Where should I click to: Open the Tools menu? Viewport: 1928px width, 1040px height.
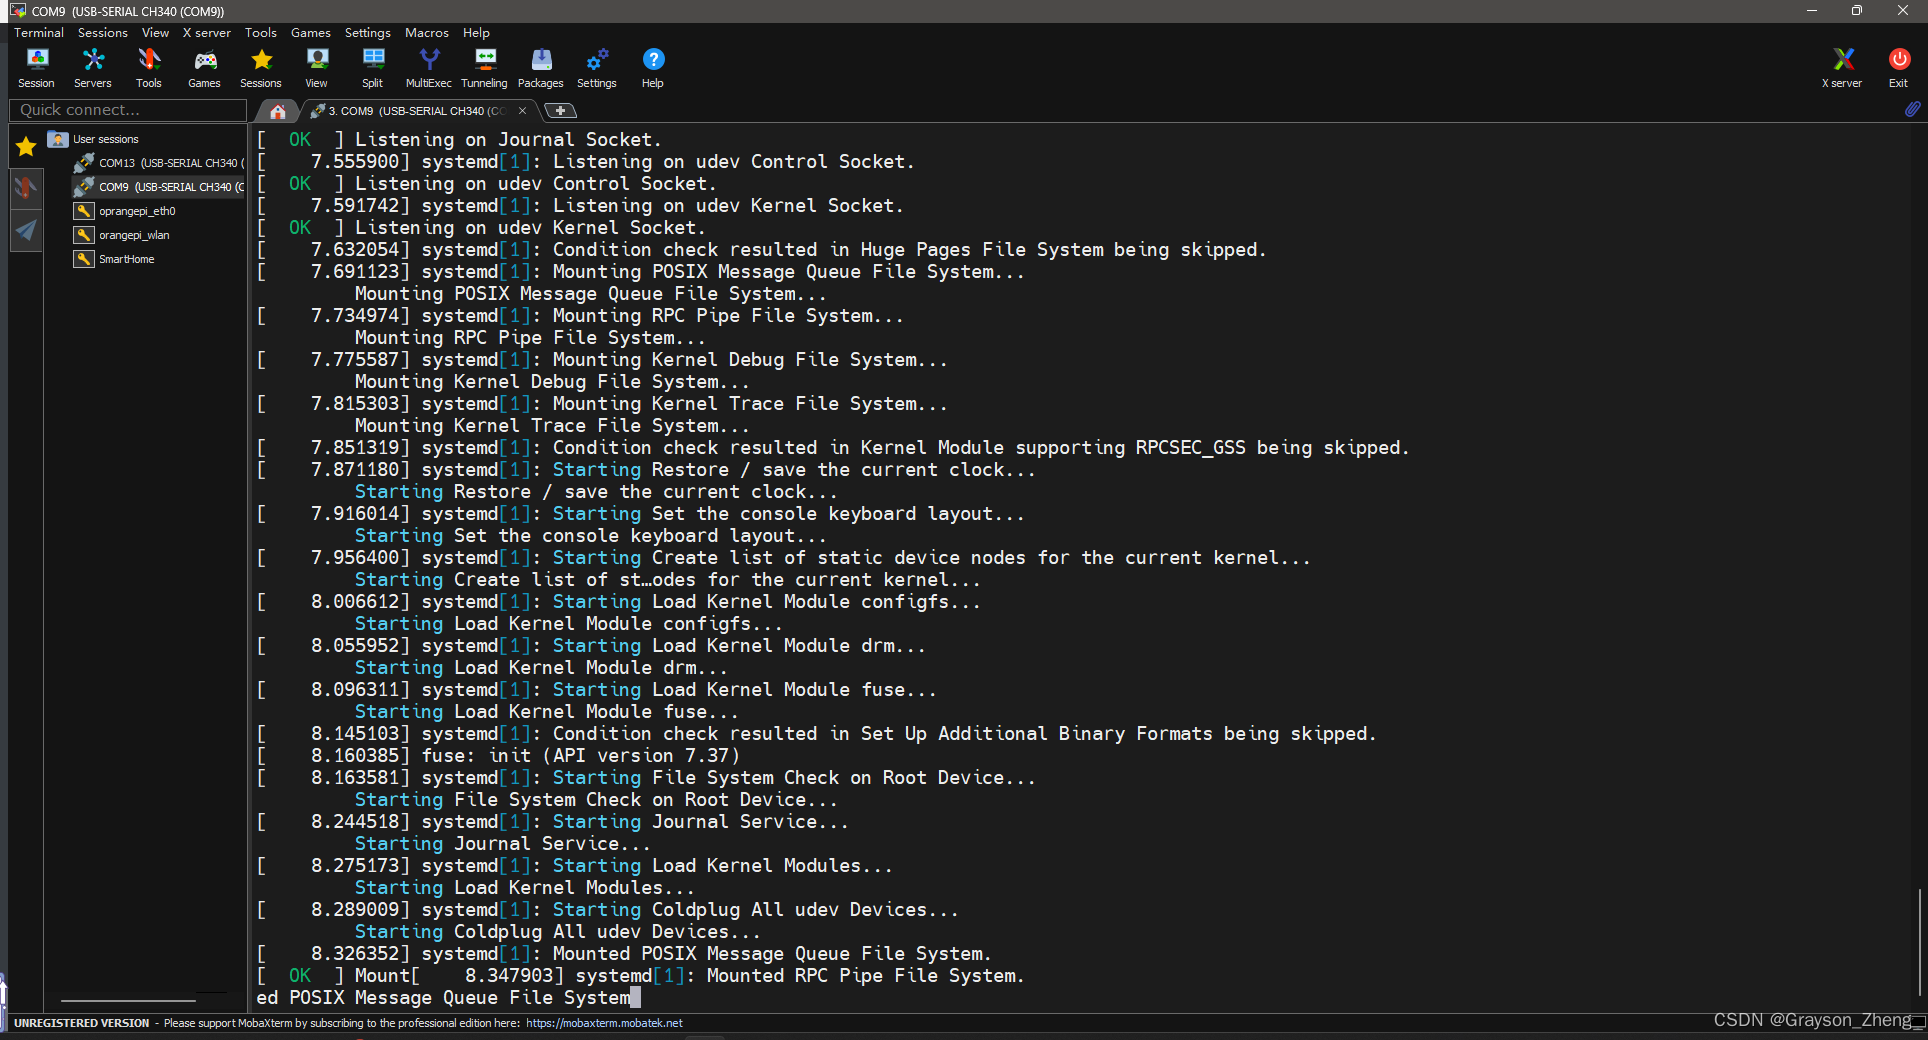pos(261,33)
